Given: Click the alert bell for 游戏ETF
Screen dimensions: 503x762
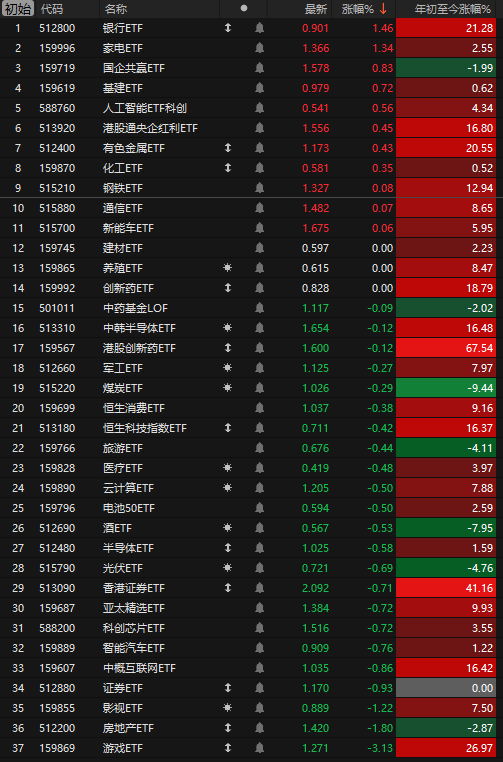Looking at the screenshot, I should [260, 748].
